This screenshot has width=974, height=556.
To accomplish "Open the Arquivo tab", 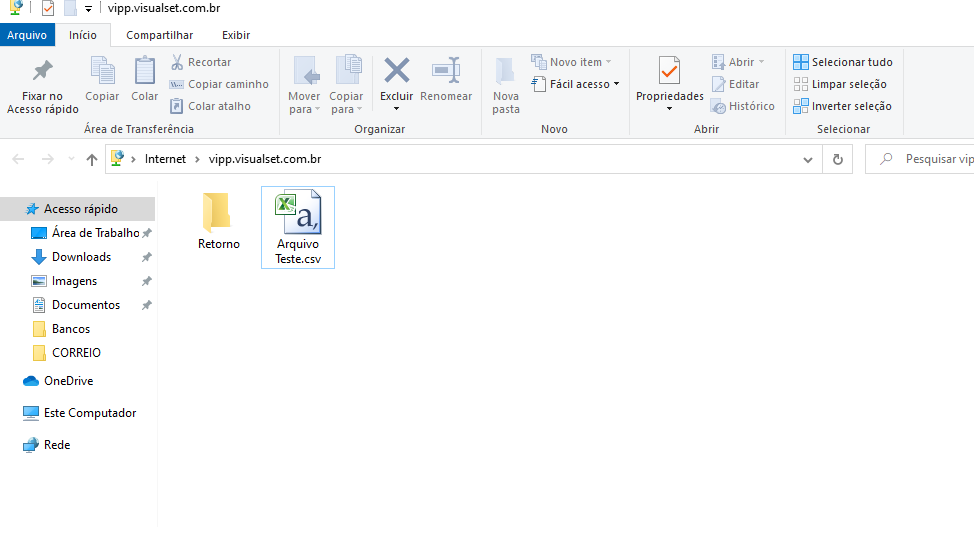I will [27, 35].
